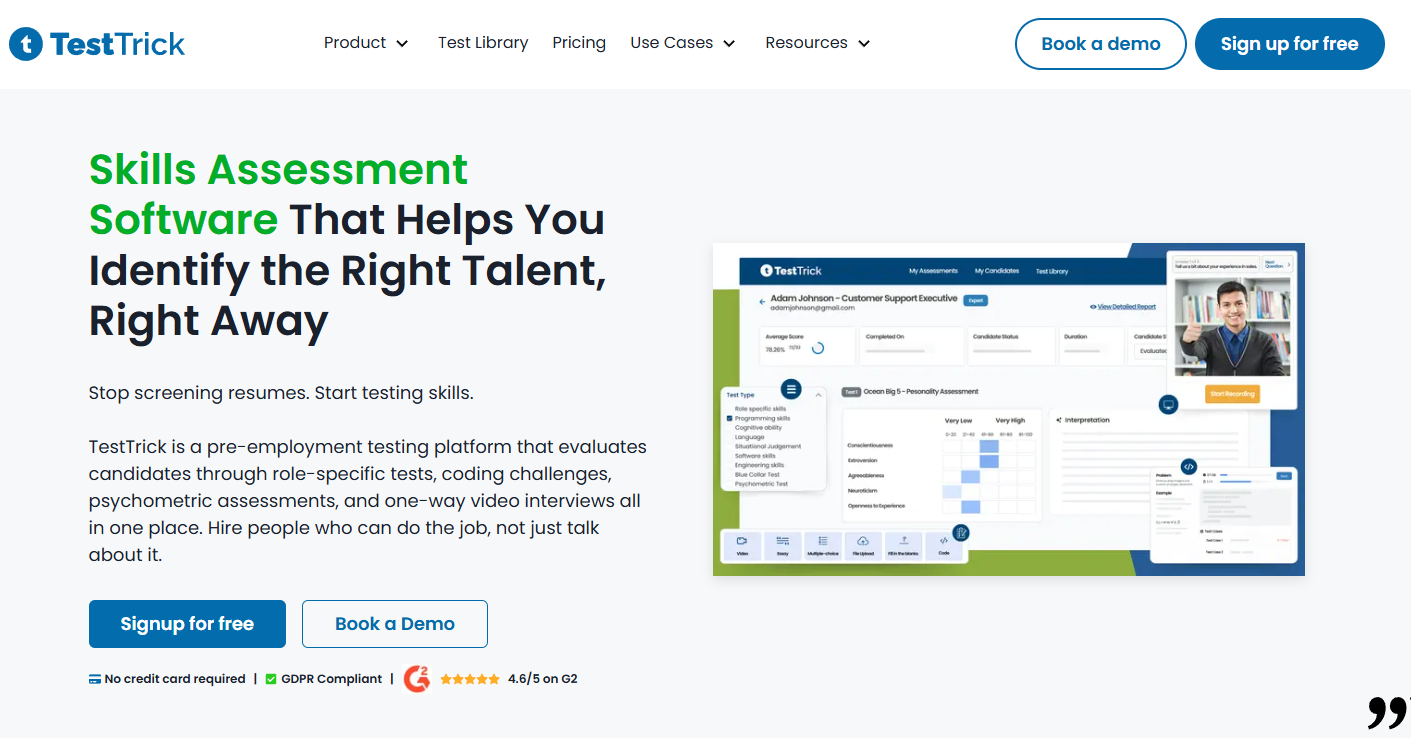Click the five-star rating icons

coord(470,679)
